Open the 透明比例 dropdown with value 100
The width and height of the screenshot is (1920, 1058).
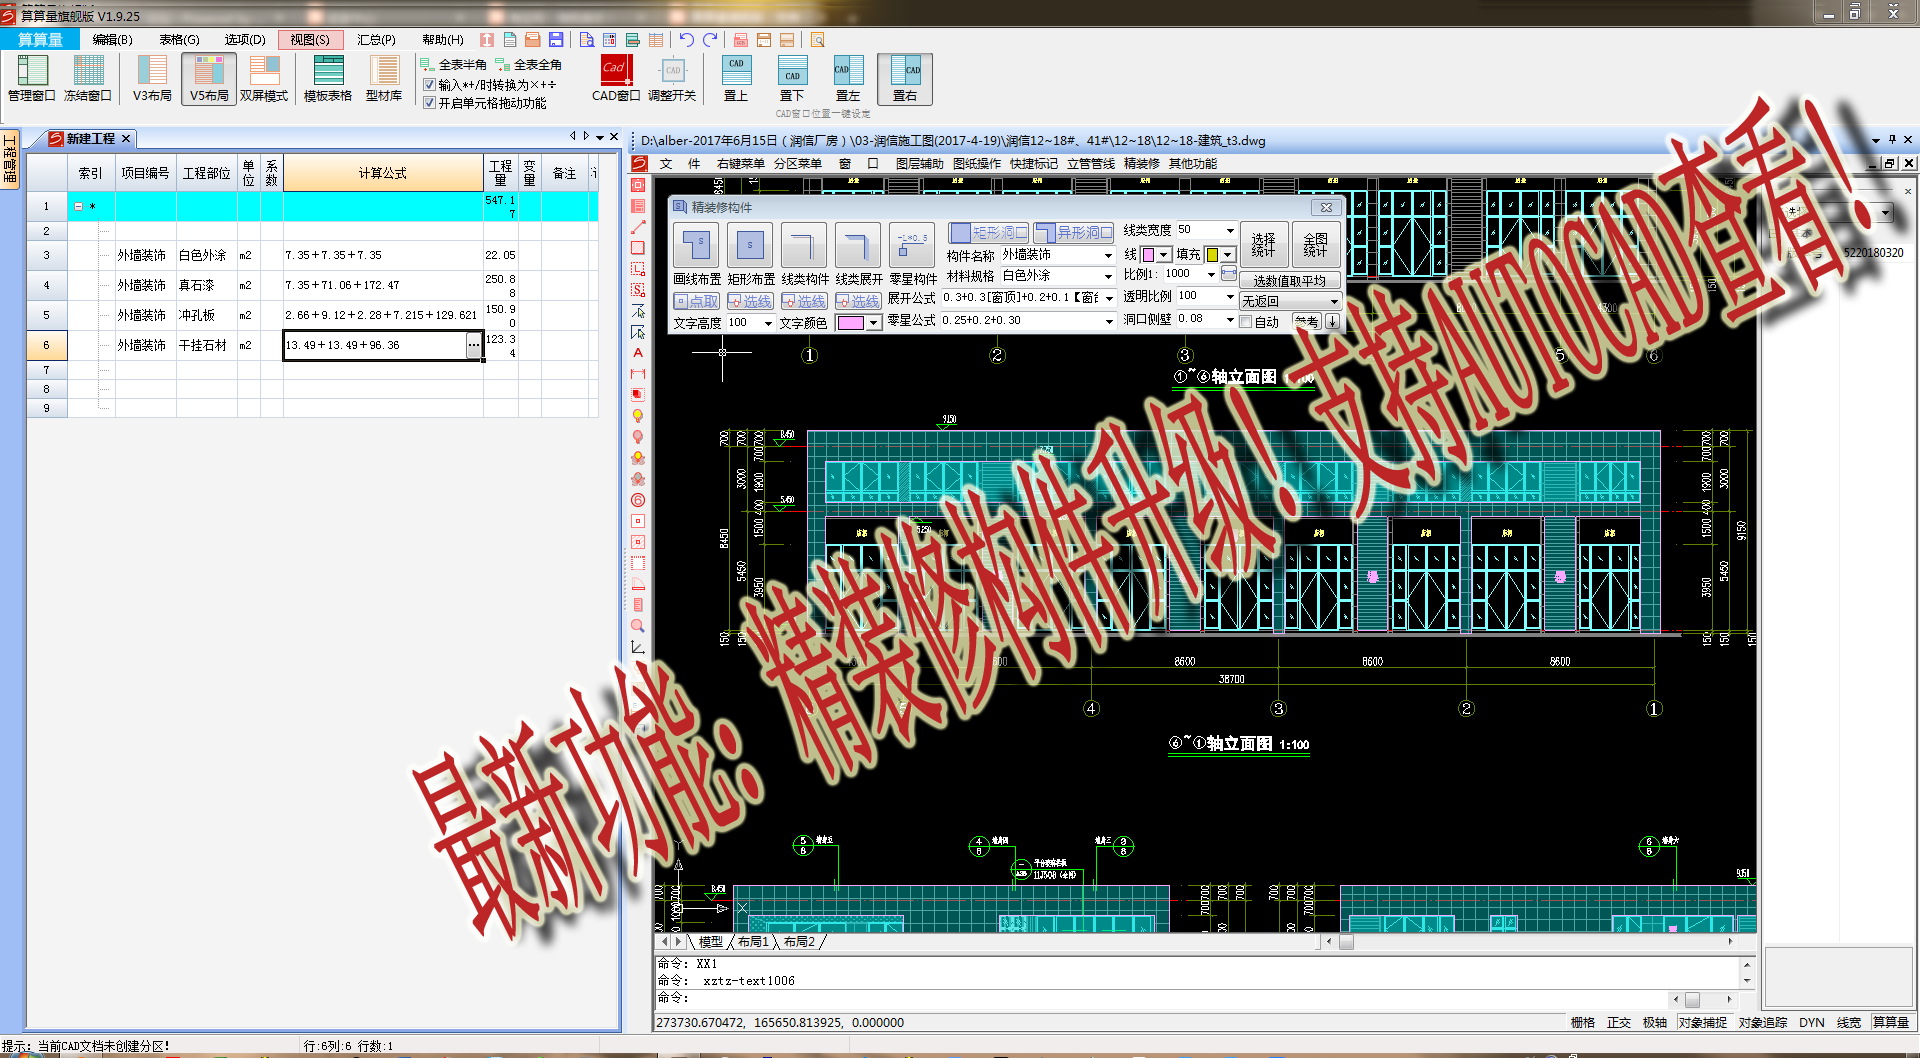pyautogui.click(x=1230, y=296)
